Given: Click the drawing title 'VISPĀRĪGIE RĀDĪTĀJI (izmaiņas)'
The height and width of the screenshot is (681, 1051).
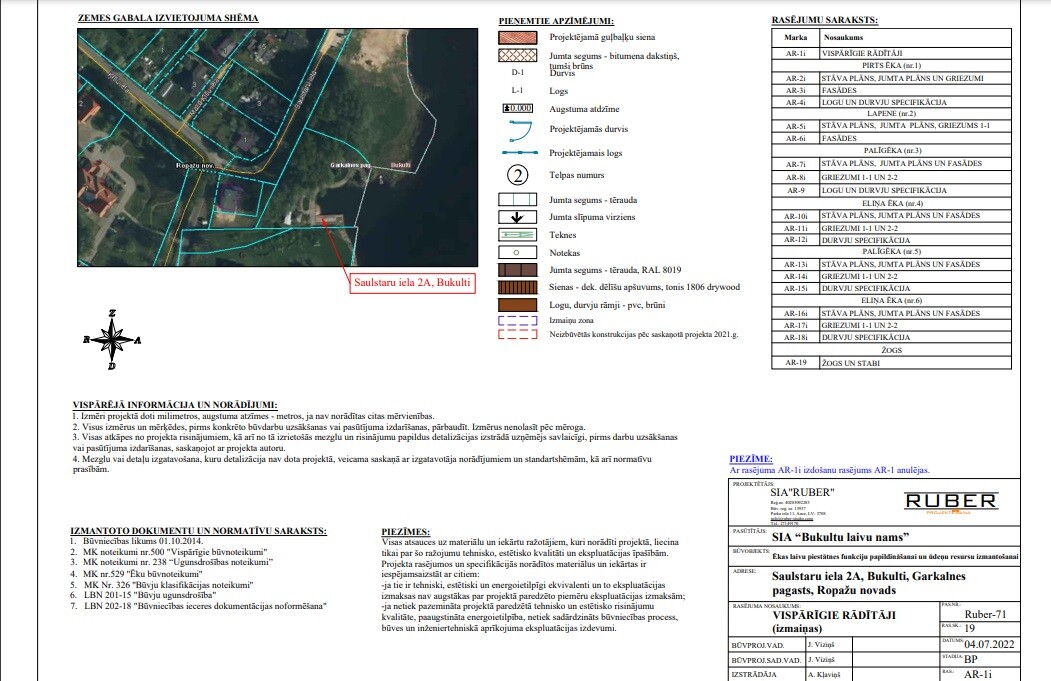Looking at the screenshot, I should [x=834, y=621].
